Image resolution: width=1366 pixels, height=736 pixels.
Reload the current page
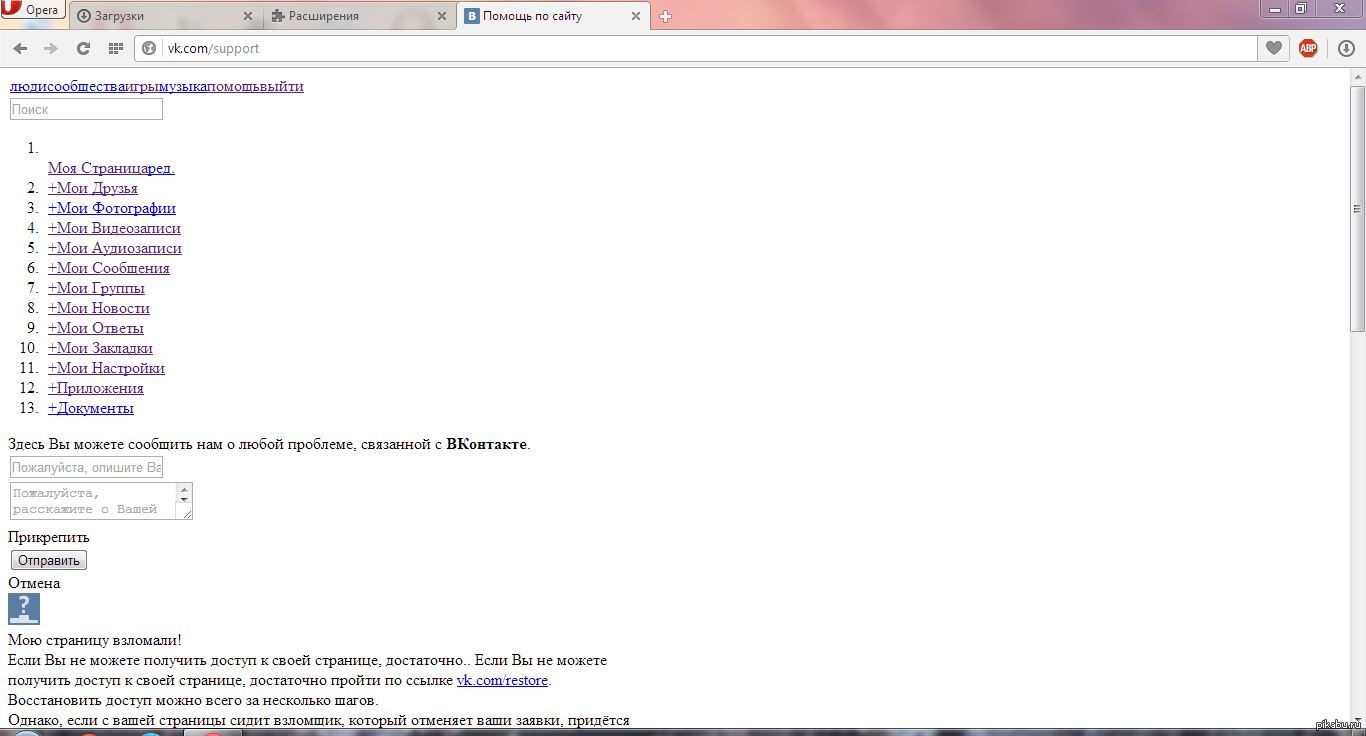tap(83, 48)
